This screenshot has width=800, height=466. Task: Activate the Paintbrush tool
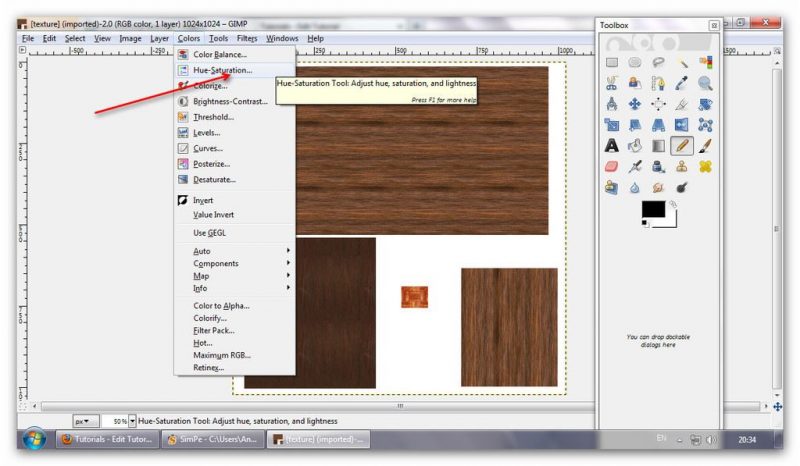point(706,146)
